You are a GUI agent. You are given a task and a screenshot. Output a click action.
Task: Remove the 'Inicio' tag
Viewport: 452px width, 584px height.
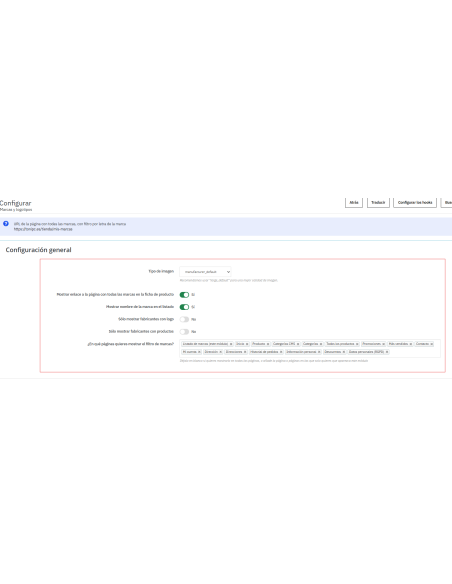247,344
